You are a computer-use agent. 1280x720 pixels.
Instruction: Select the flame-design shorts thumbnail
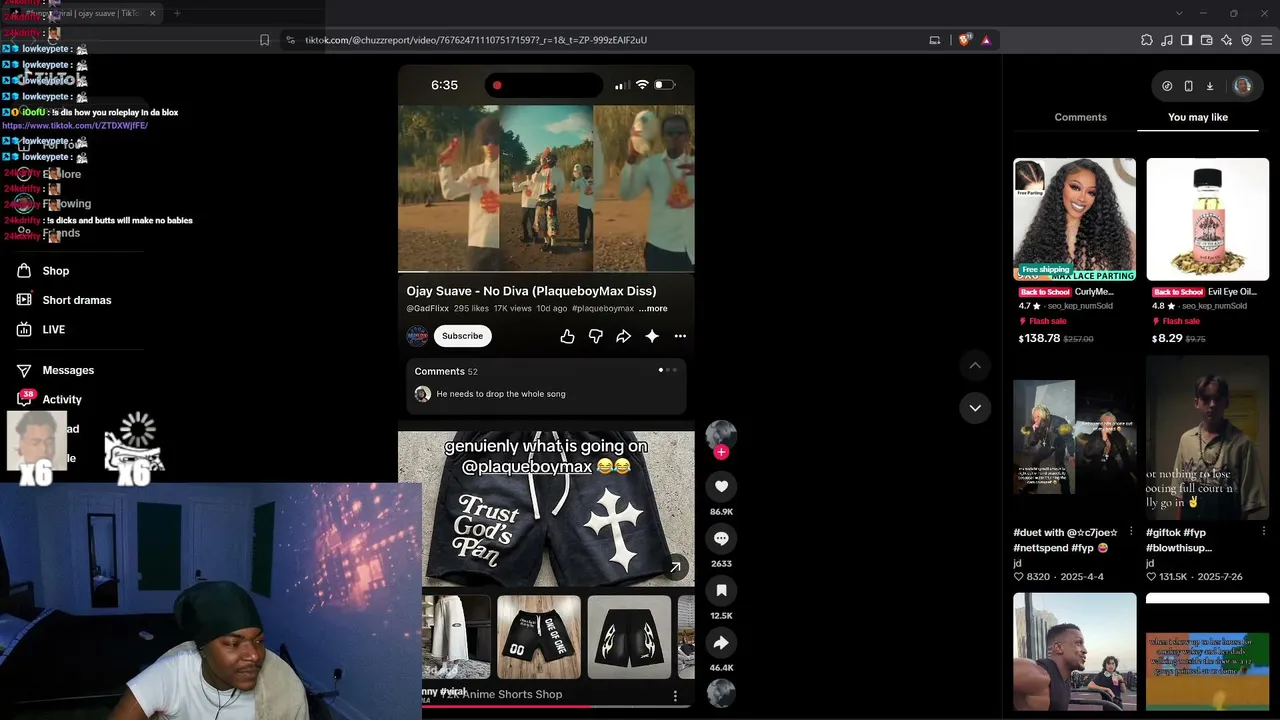click(x=629, y=637)
